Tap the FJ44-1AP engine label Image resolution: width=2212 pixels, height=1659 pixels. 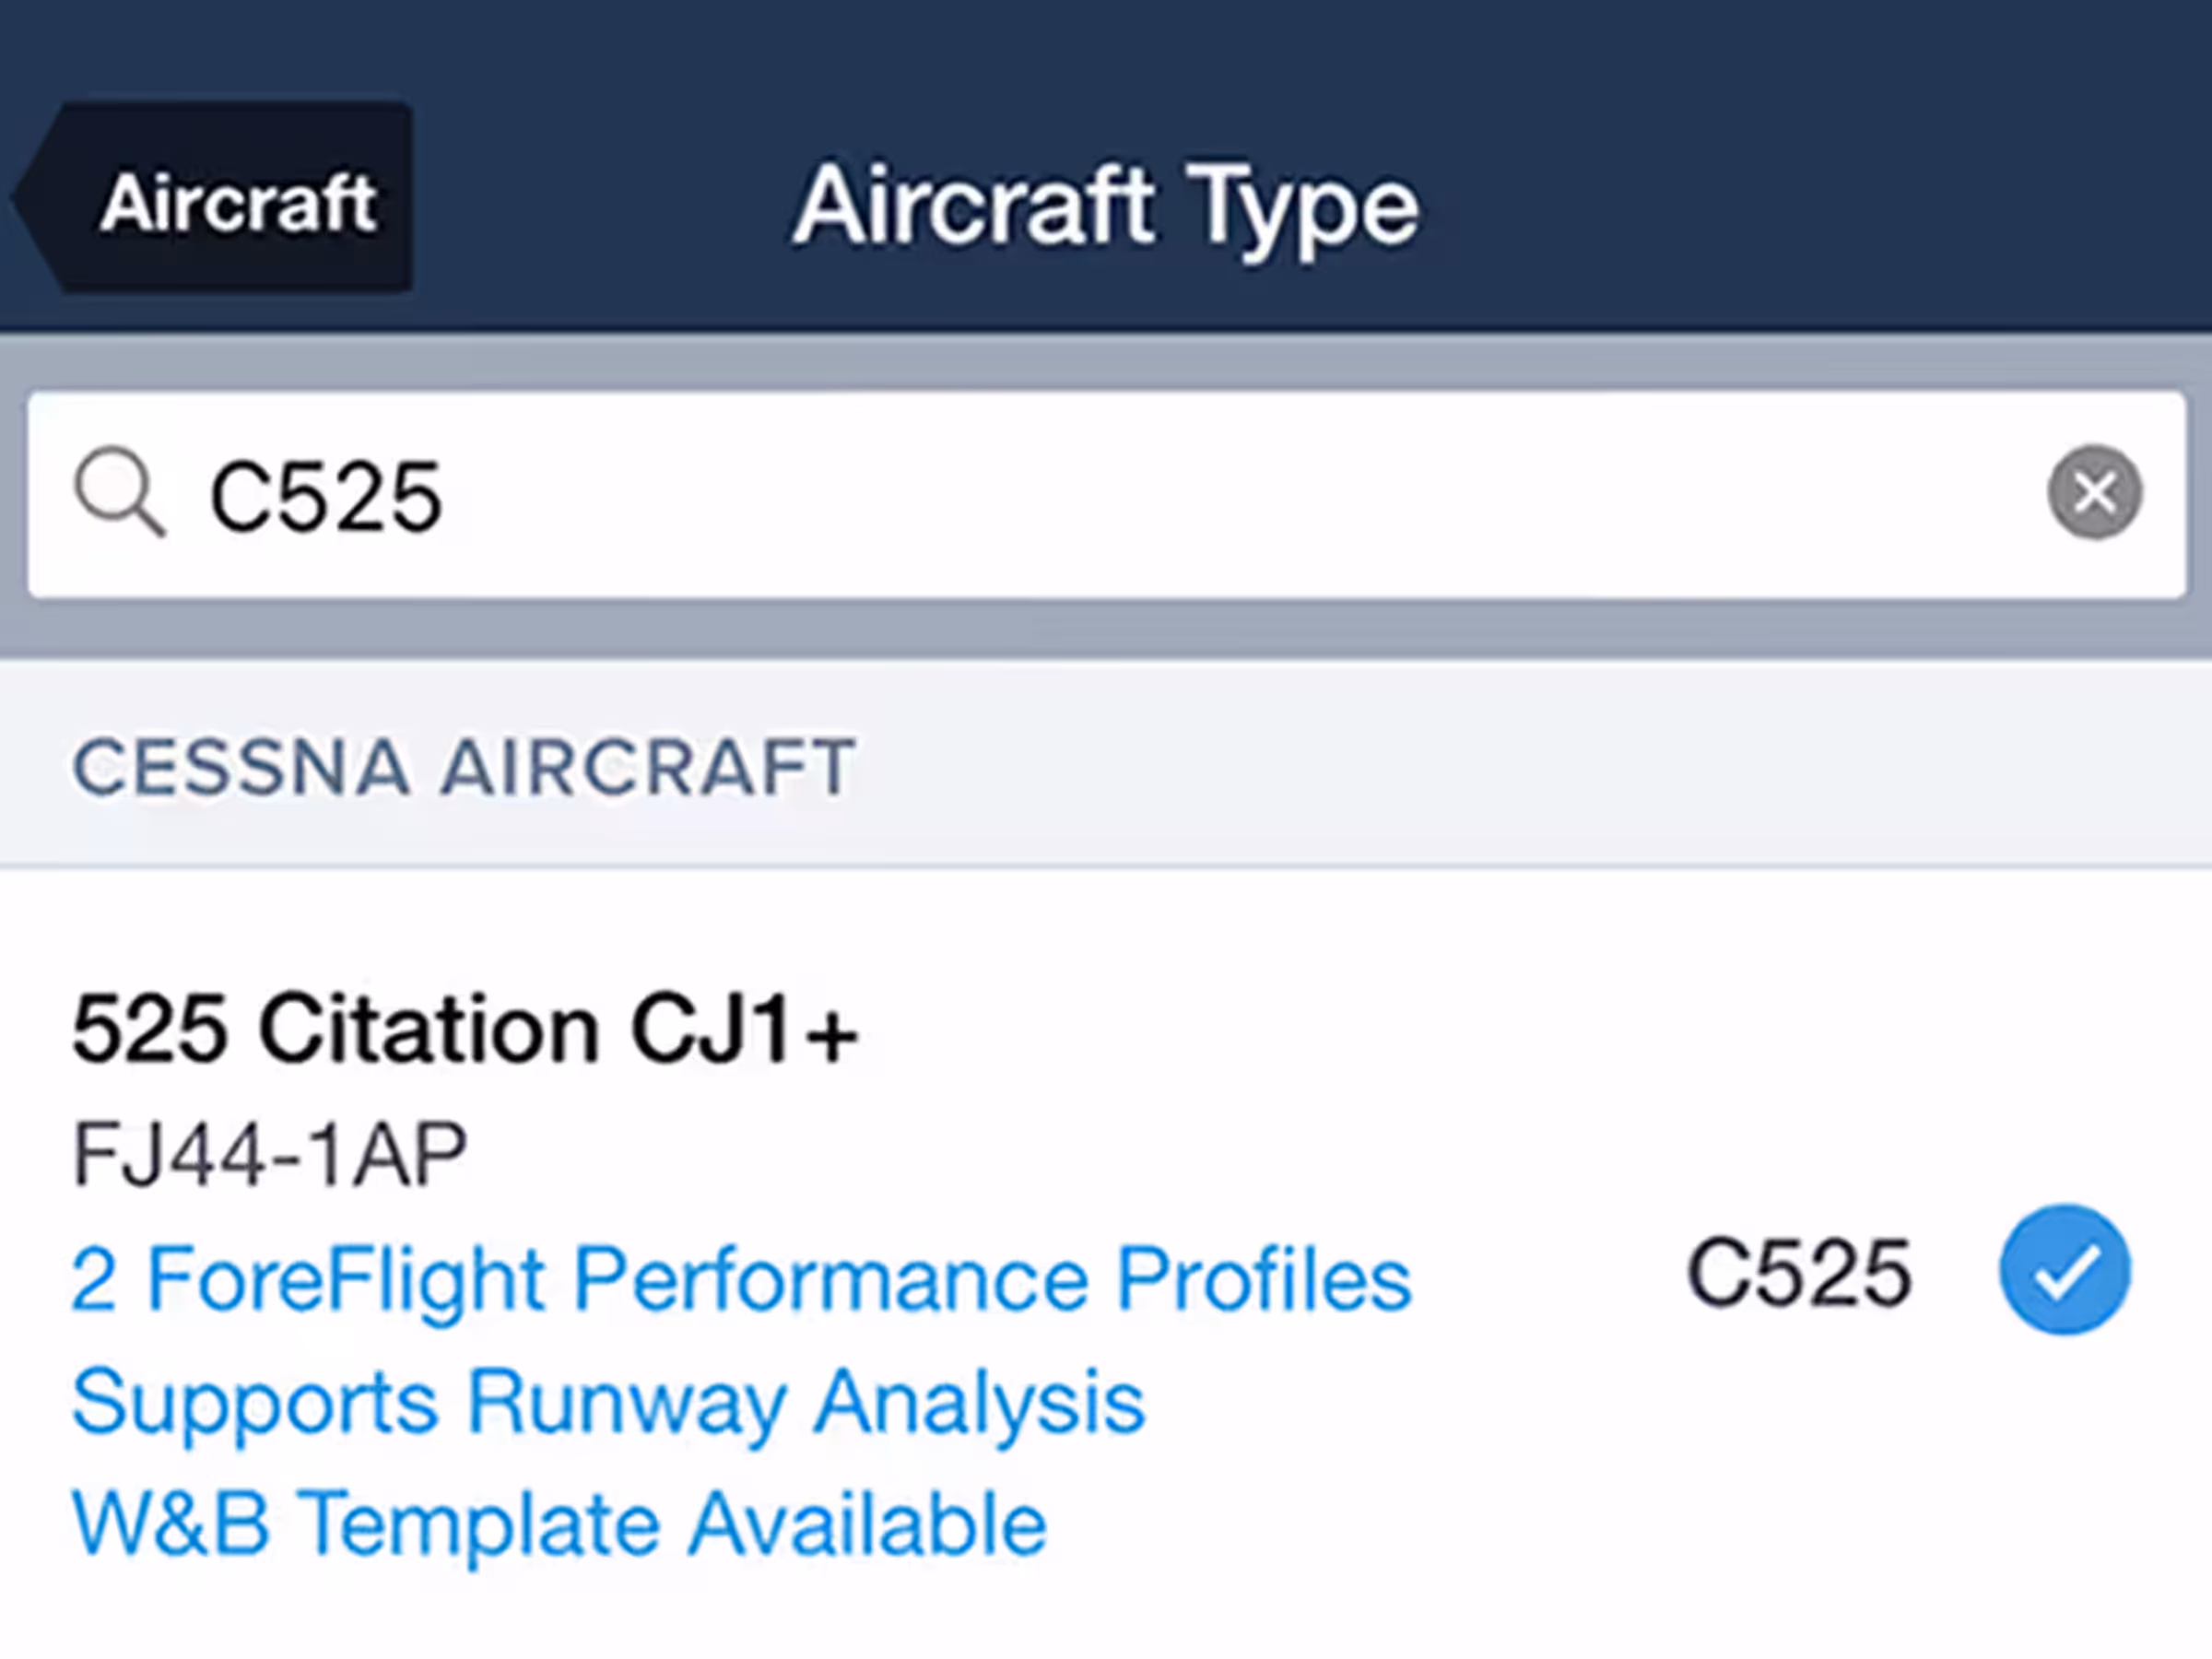(x=270, y=1153)
